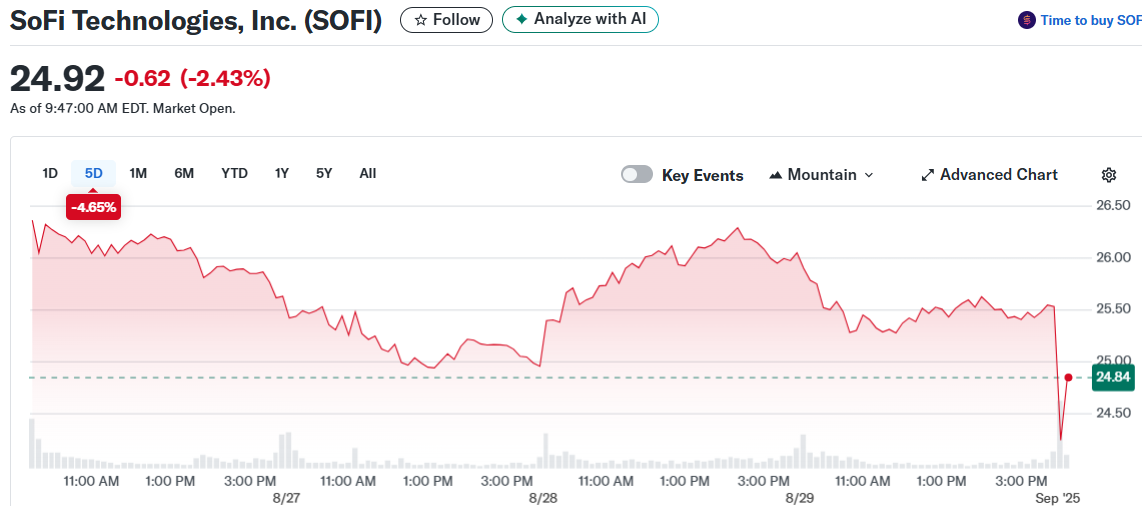
Task: Open Analyze with AI
Action: coord(580,20)
